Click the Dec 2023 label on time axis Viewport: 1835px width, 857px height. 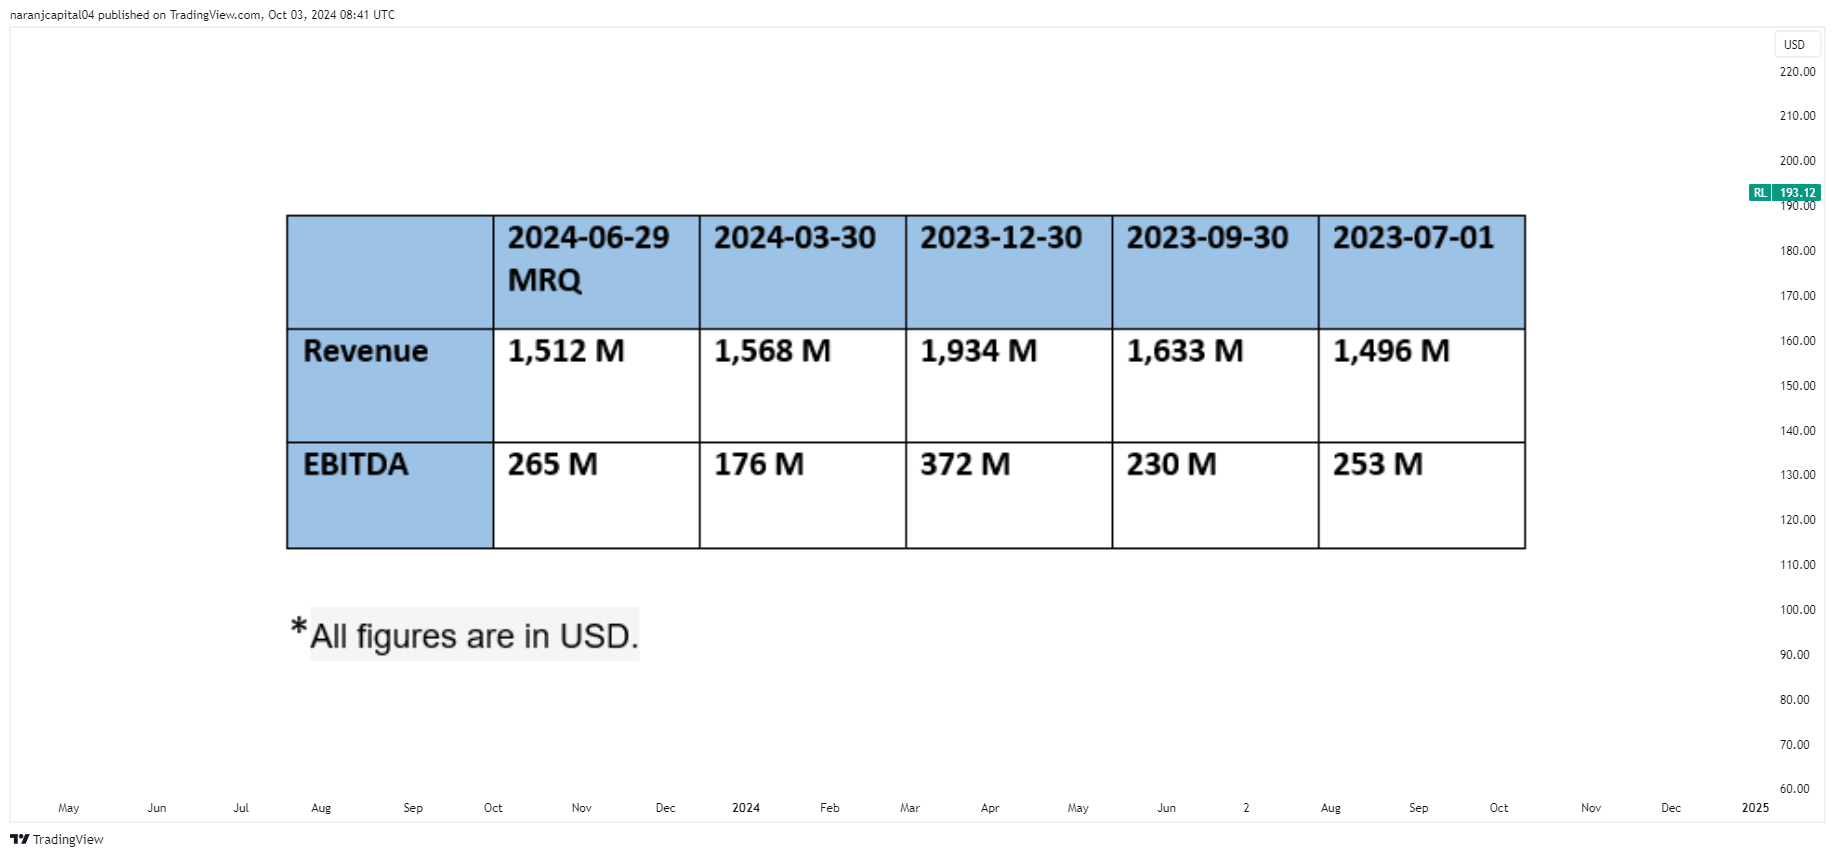point(665,808)
